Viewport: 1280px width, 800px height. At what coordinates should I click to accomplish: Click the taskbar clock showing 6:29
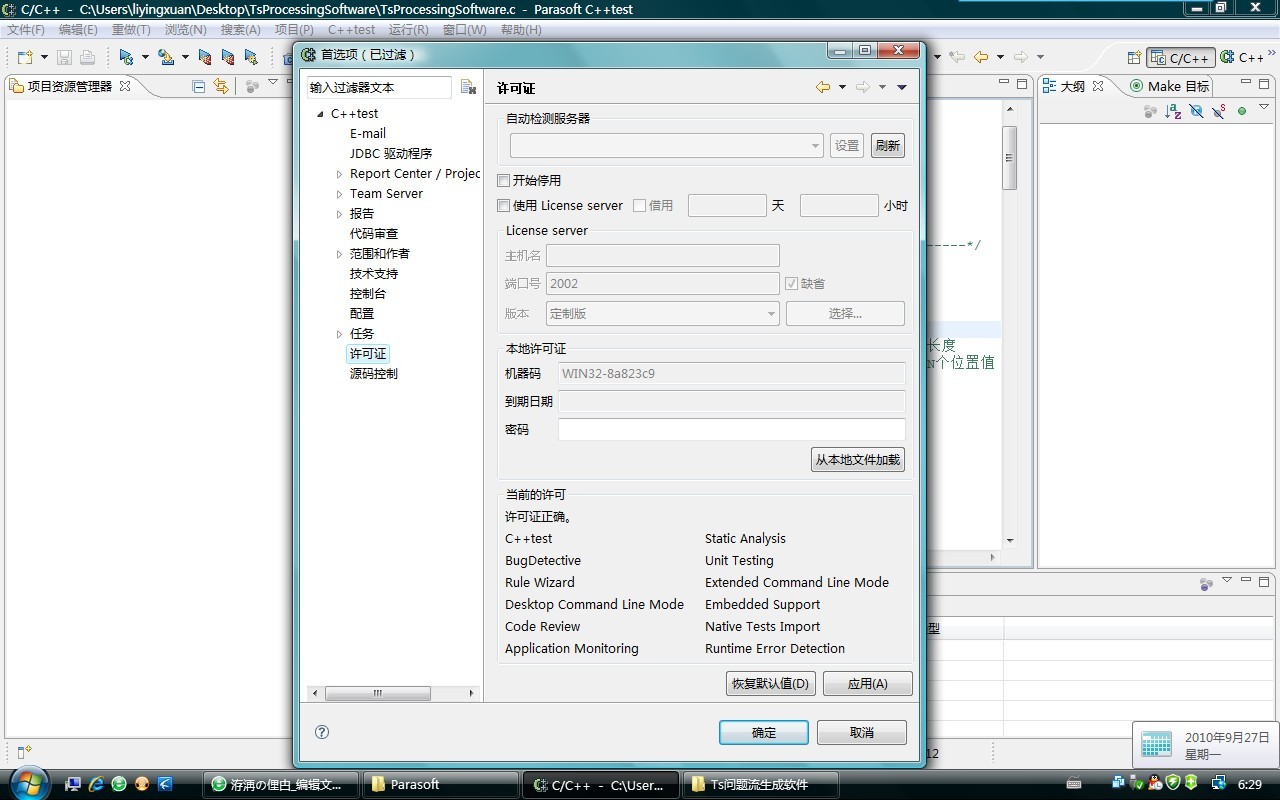[1250, 785]
